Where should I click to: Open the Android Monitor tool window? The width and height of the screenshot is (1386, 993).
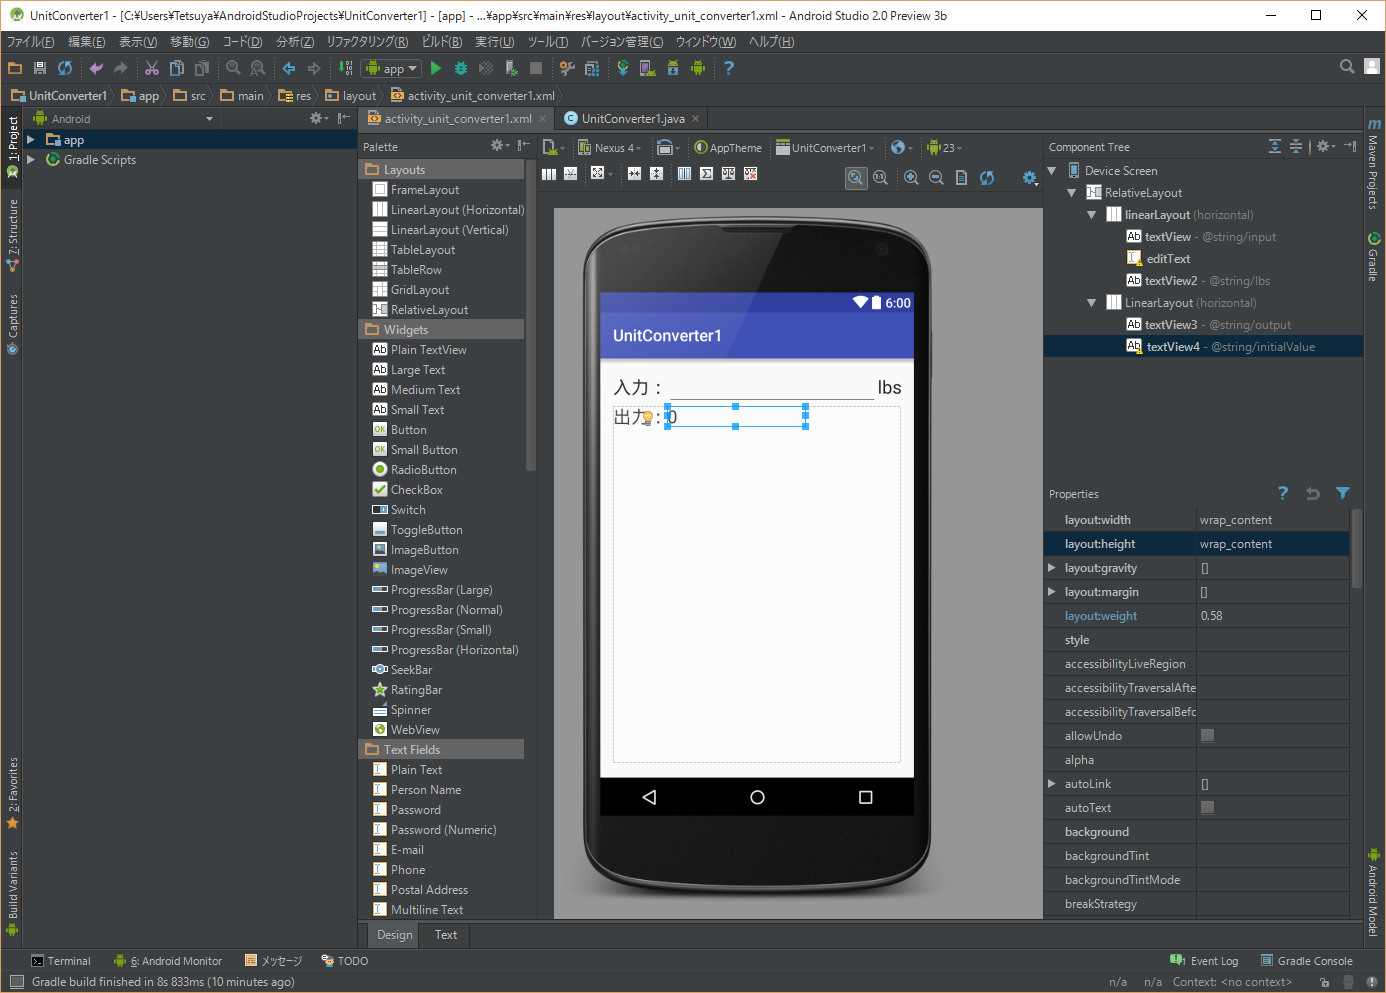168,961
